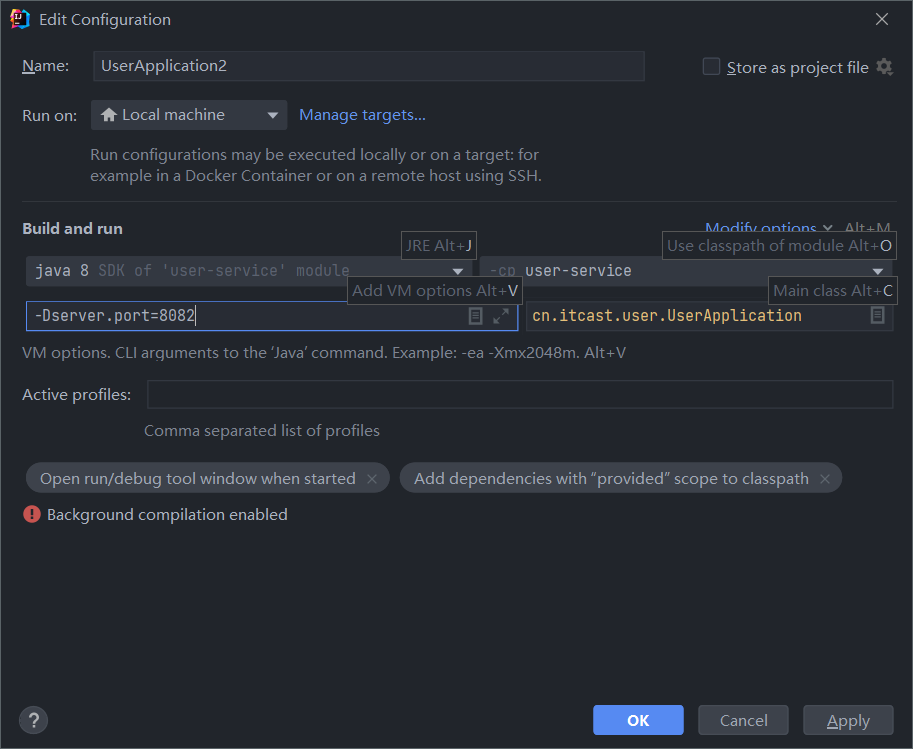Click the Main class browse icon
The width and height of the screenshot is (913, 749).
877,315
